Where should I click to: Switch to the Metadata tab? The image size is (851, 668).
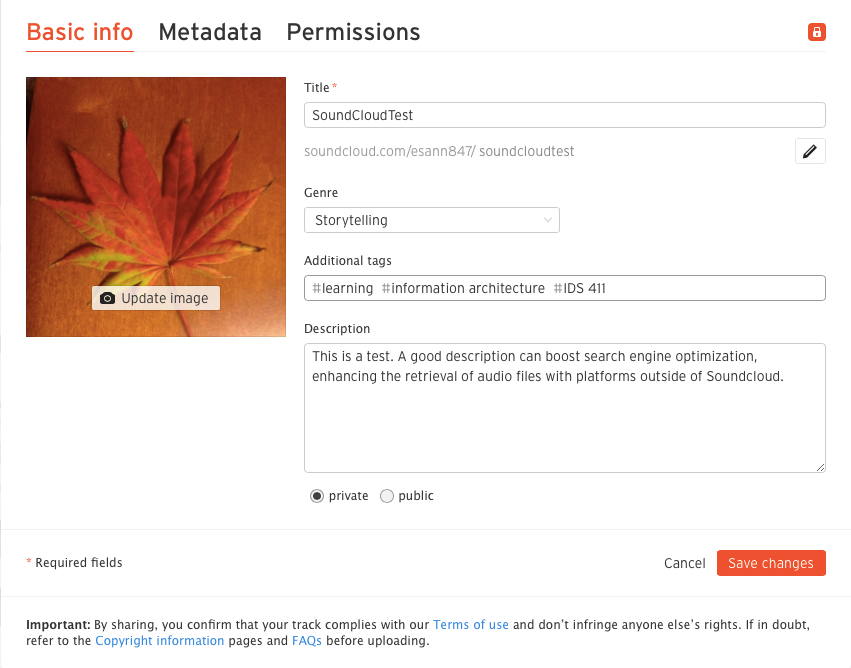tap(210, 32)
